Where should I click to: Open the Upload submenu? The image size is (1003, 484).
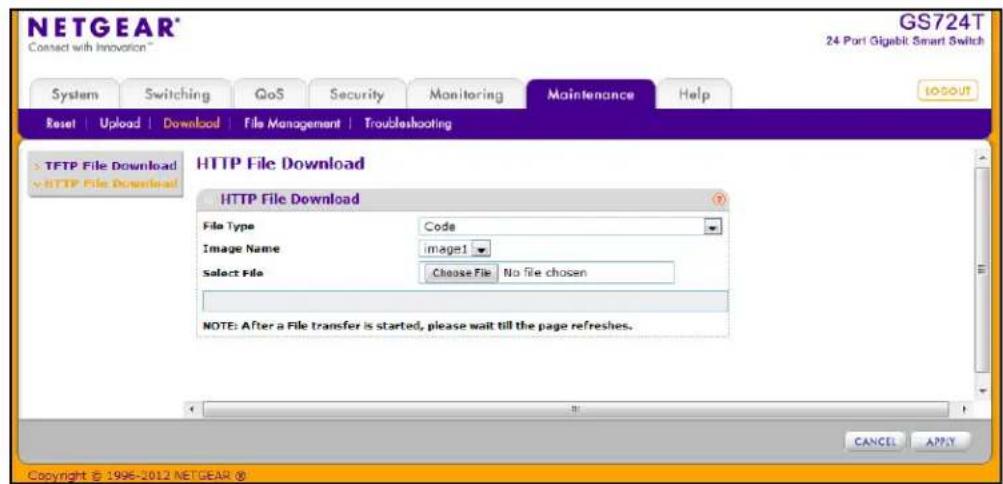(x=120, y=124)
